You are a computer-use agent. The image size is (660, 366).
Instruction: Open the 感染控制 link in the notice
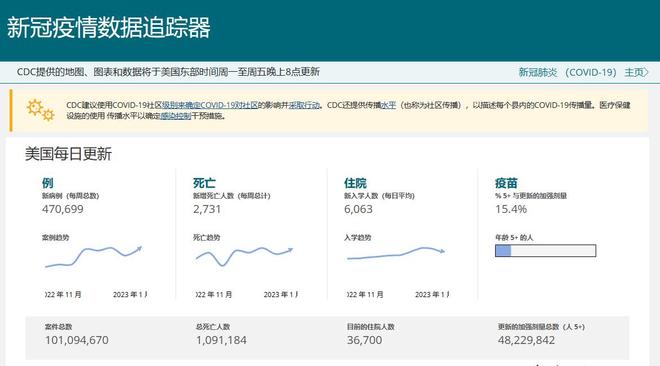point(176,116)
